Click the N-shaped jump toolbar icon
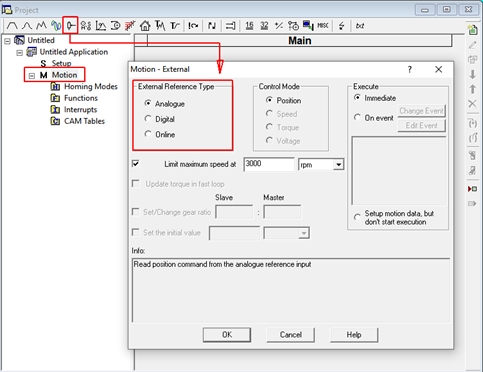The width and height of the screenshot is (483, 372). point(212,26)
